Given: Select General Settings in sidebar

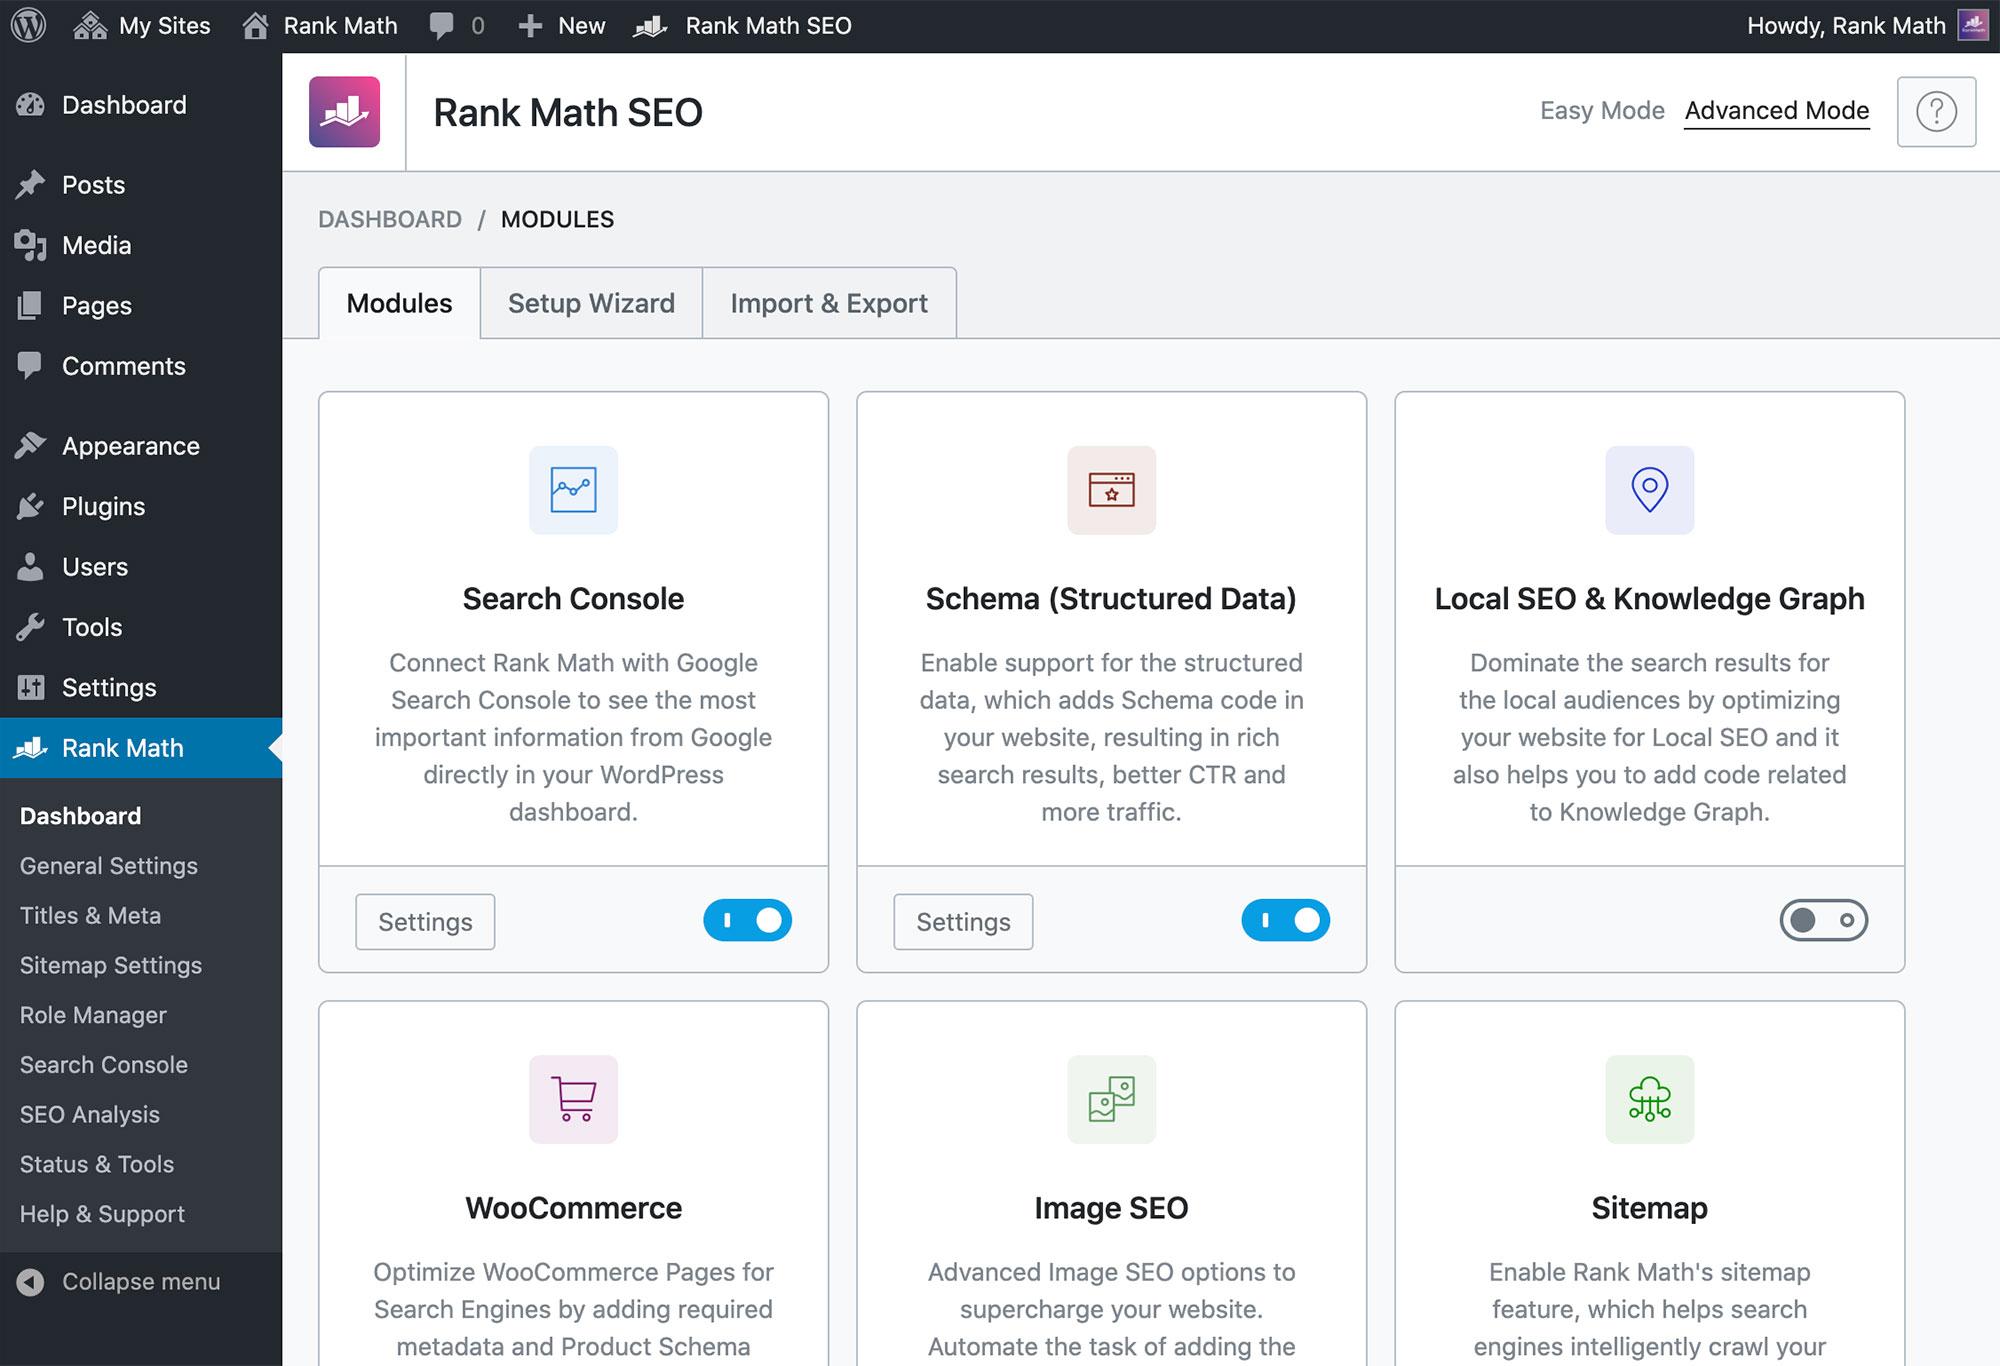Looking at the screenshot, I should pyautogui.click(x=108, y=863).
